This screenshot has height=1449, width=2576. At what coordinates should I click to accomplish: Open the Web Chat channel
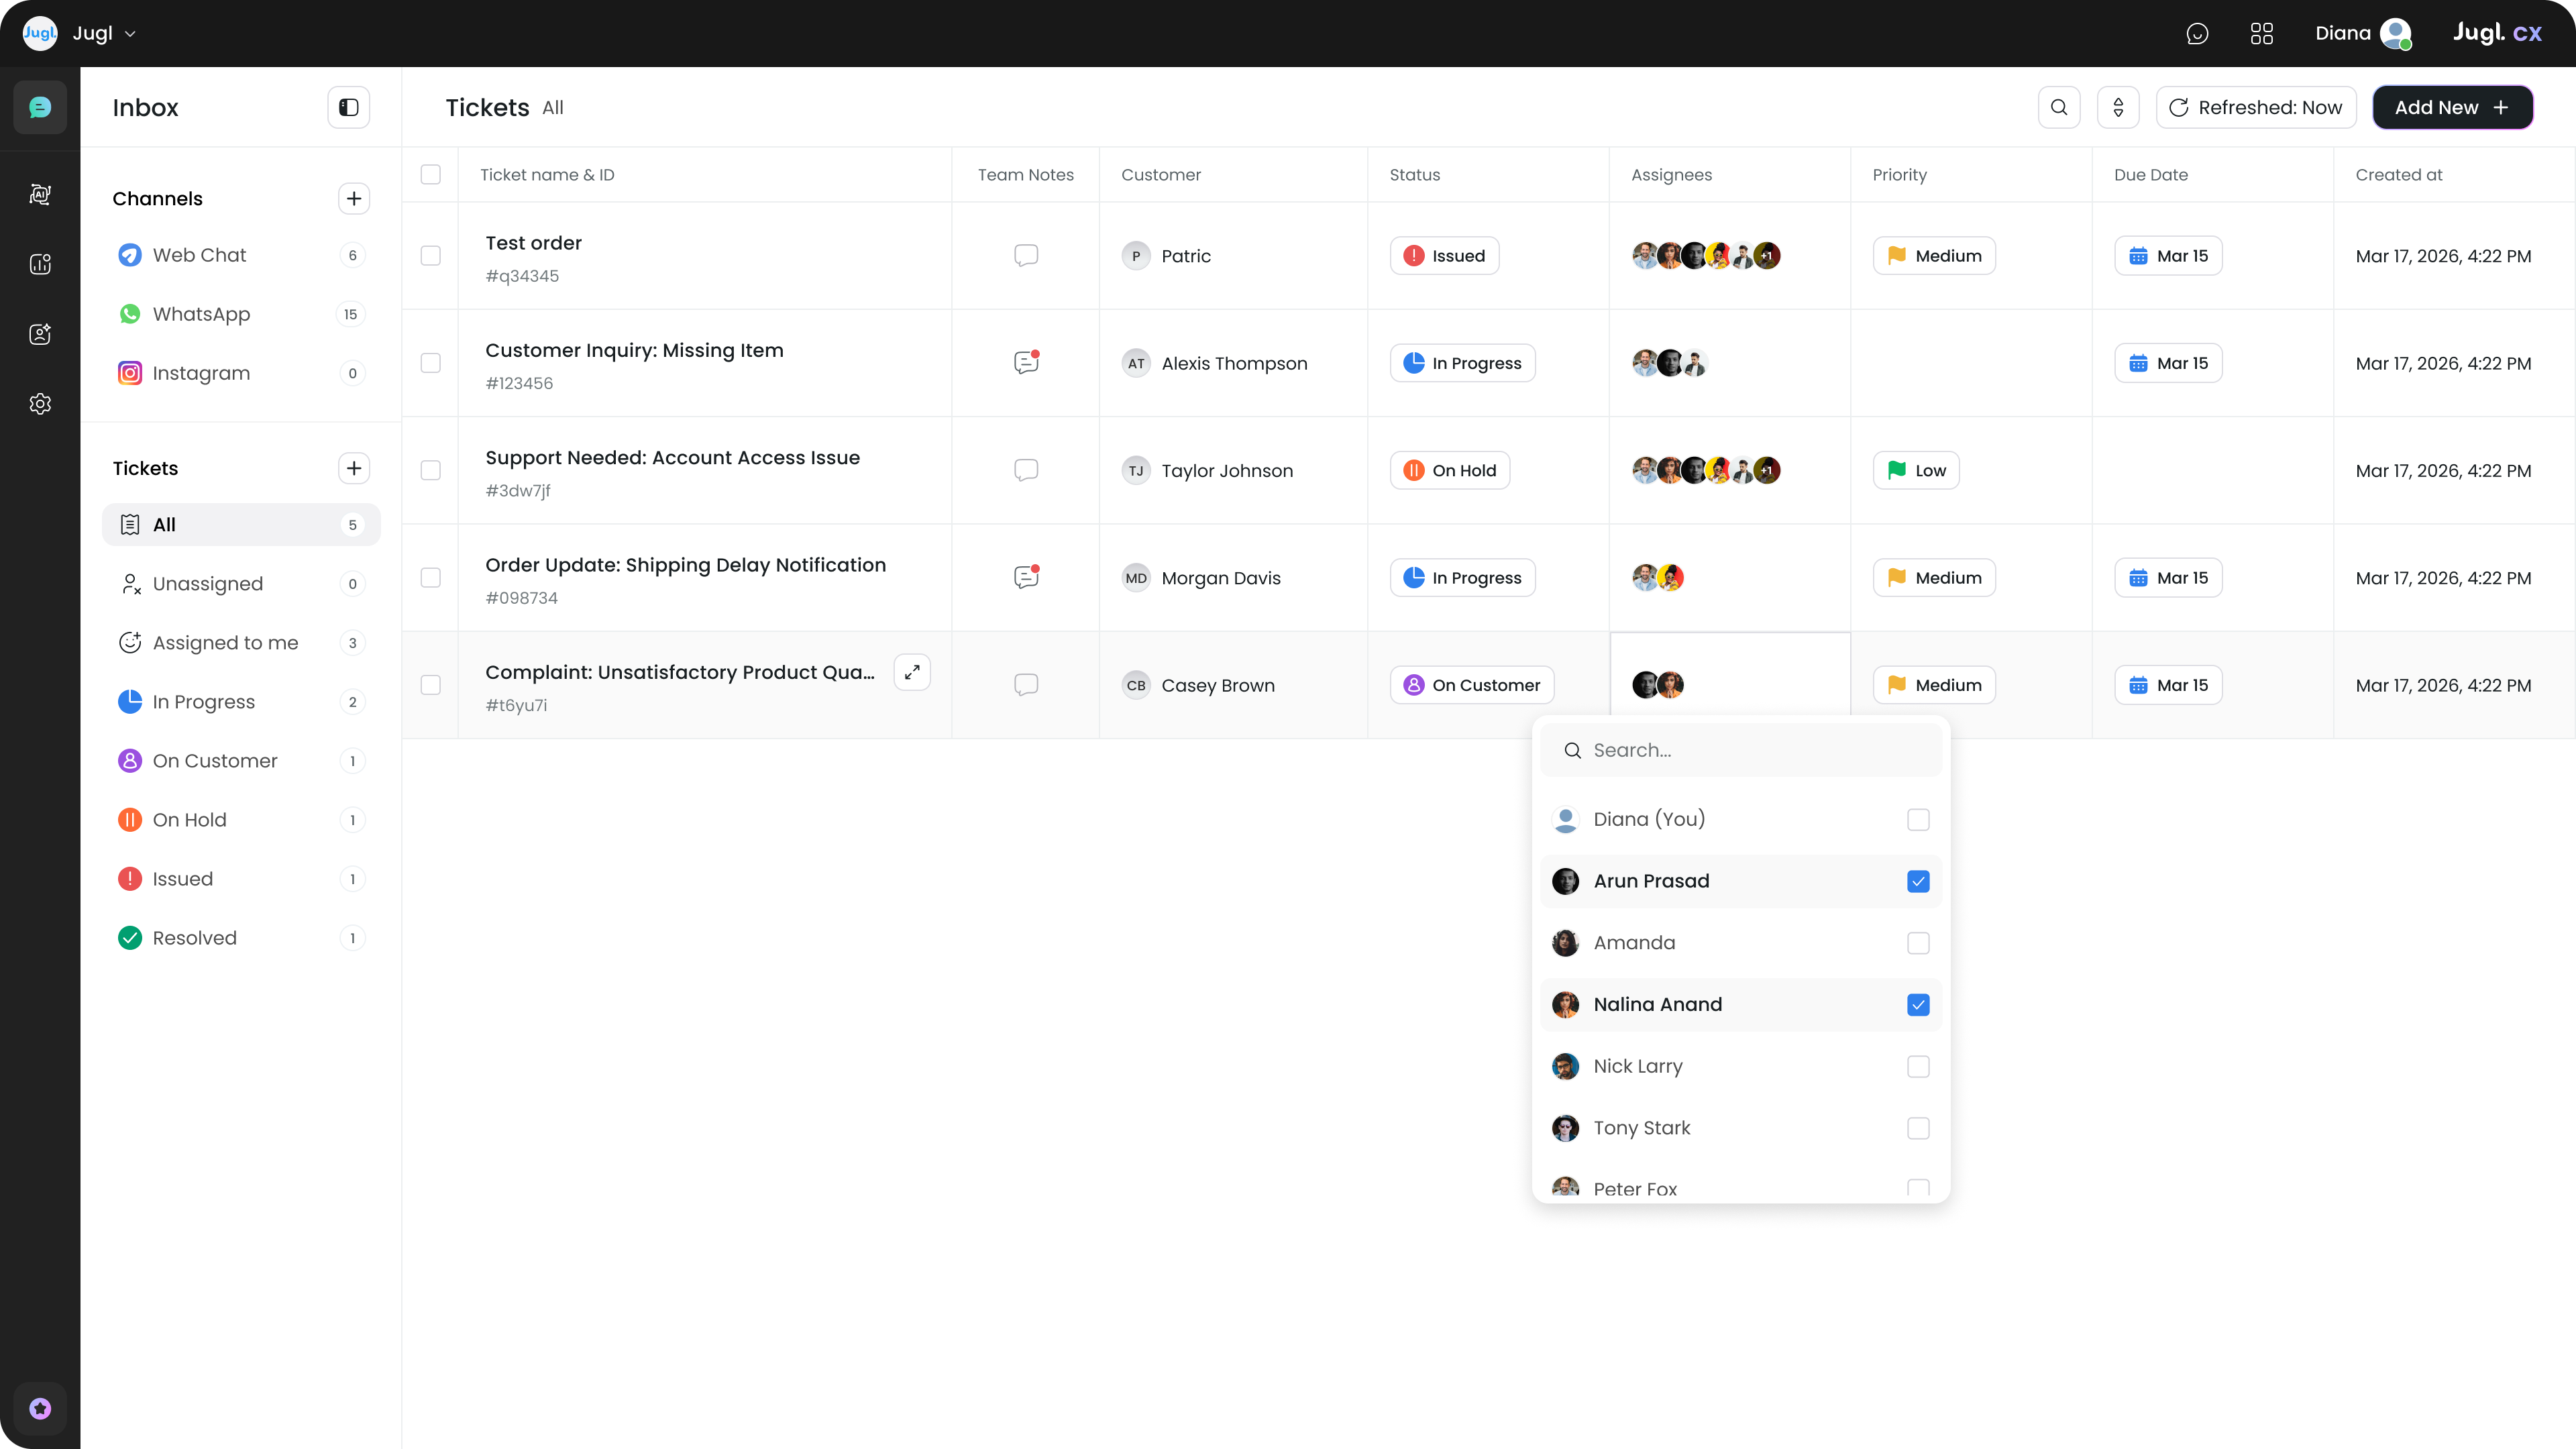pos(241,255)
